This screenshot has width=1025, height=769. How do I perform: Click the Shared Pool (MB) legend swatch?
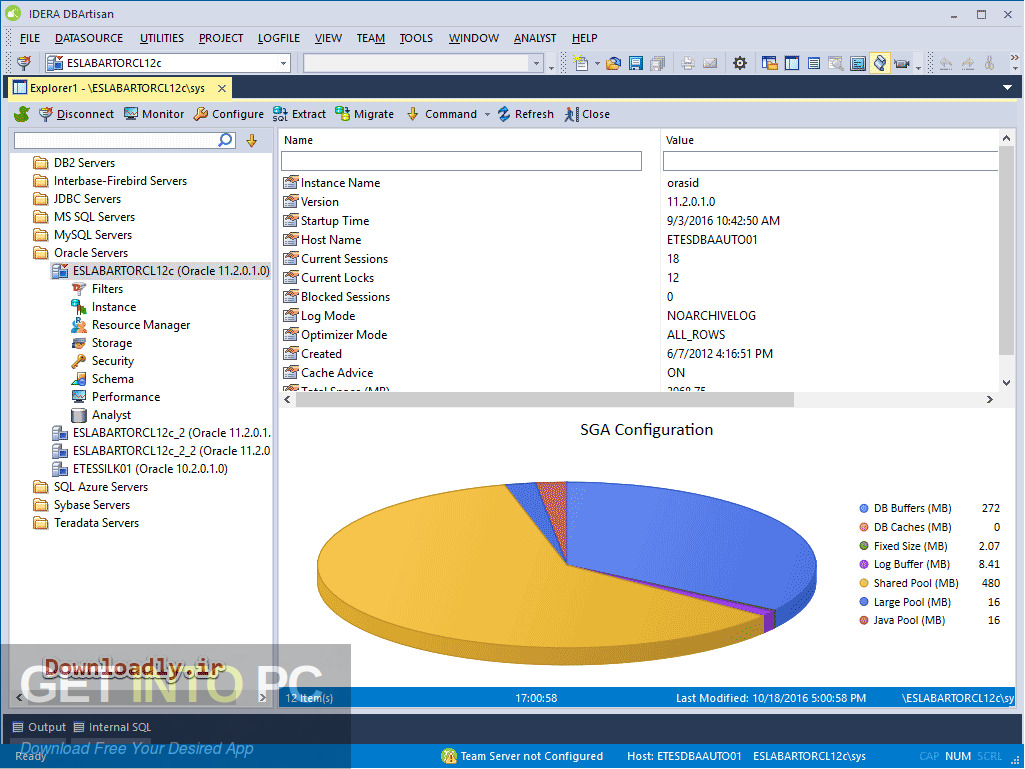click(864, 583)
